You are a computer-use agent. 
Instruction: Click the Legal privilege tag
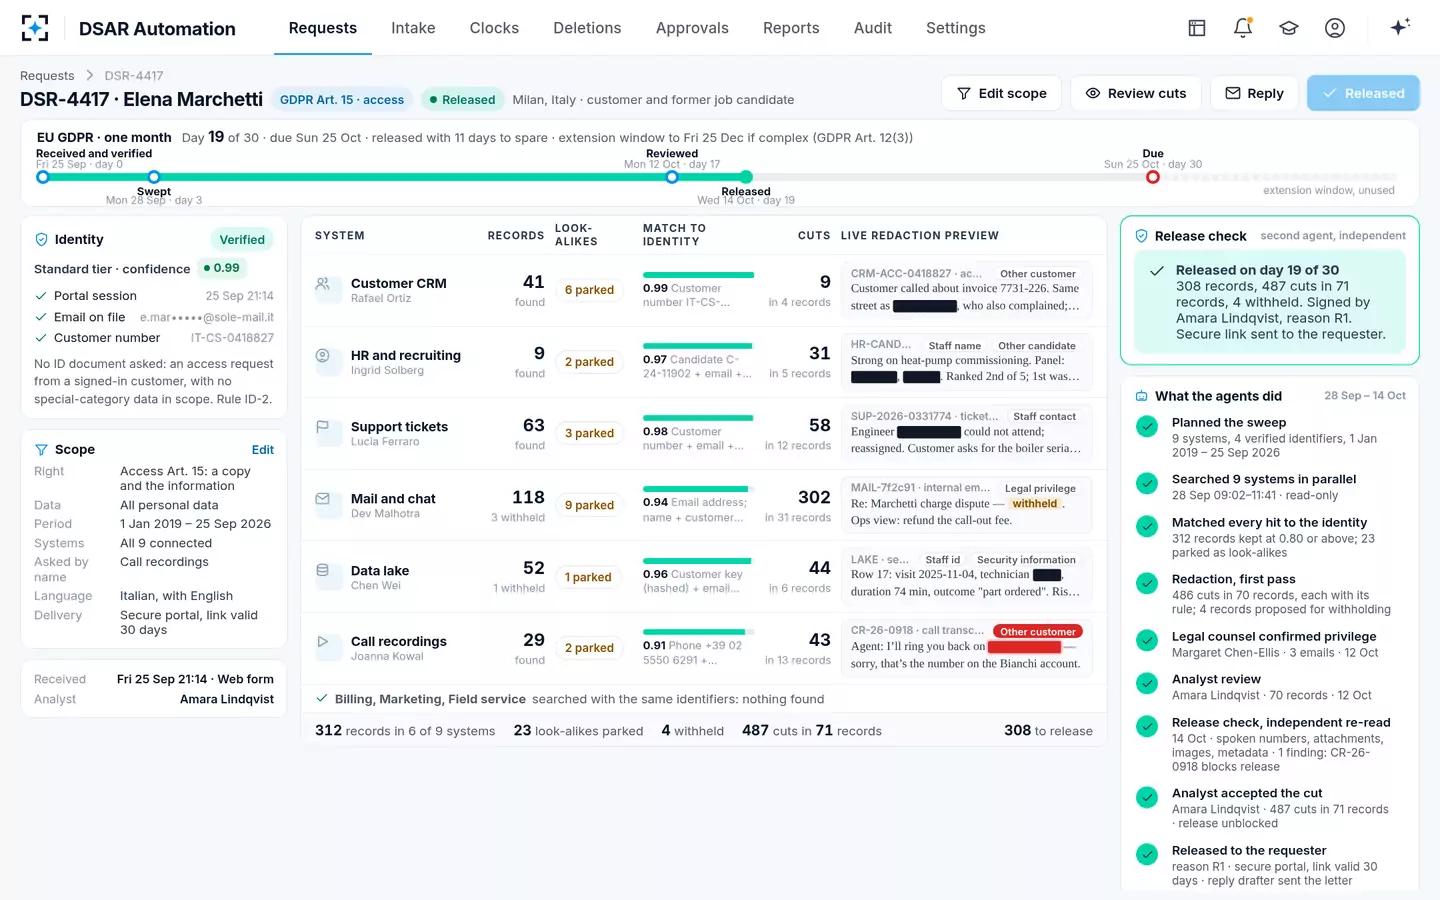coord(1040,489)
